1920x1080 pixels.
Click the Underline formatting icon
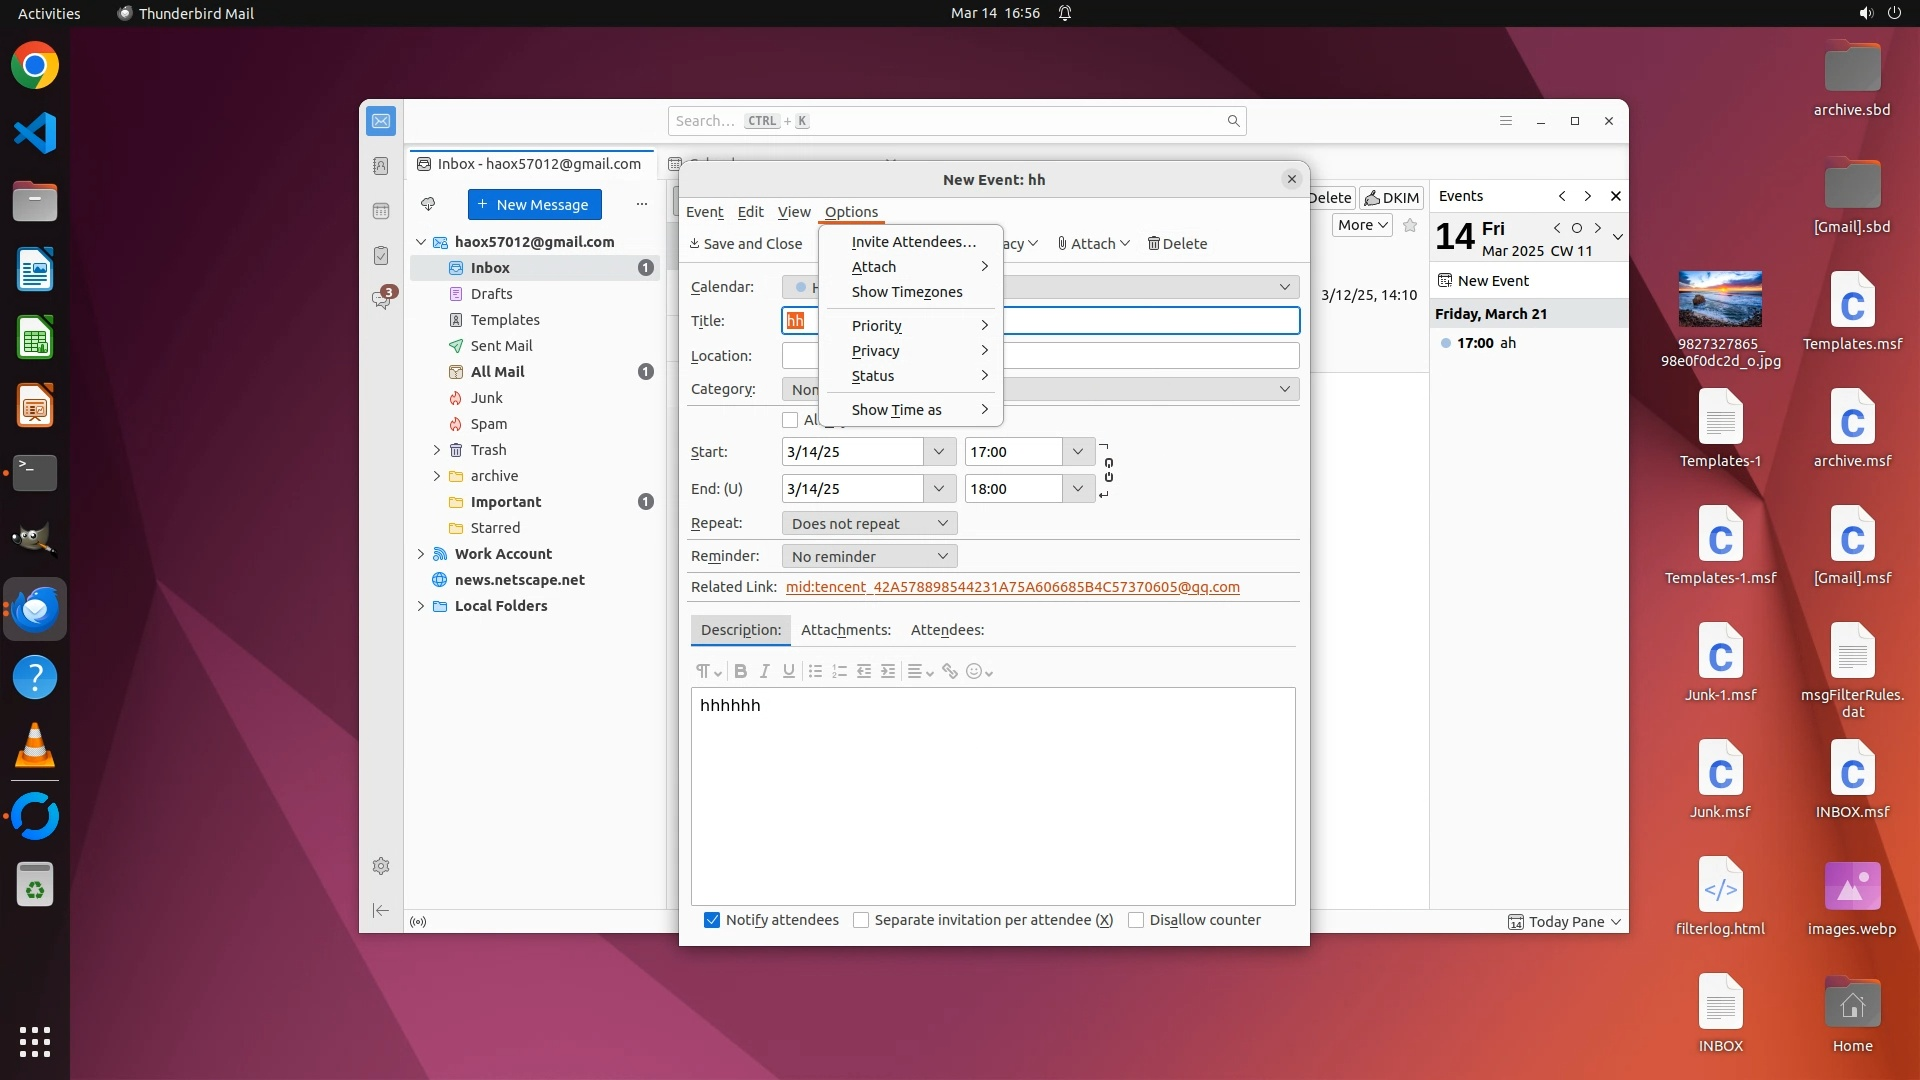[x=789, y=672]
